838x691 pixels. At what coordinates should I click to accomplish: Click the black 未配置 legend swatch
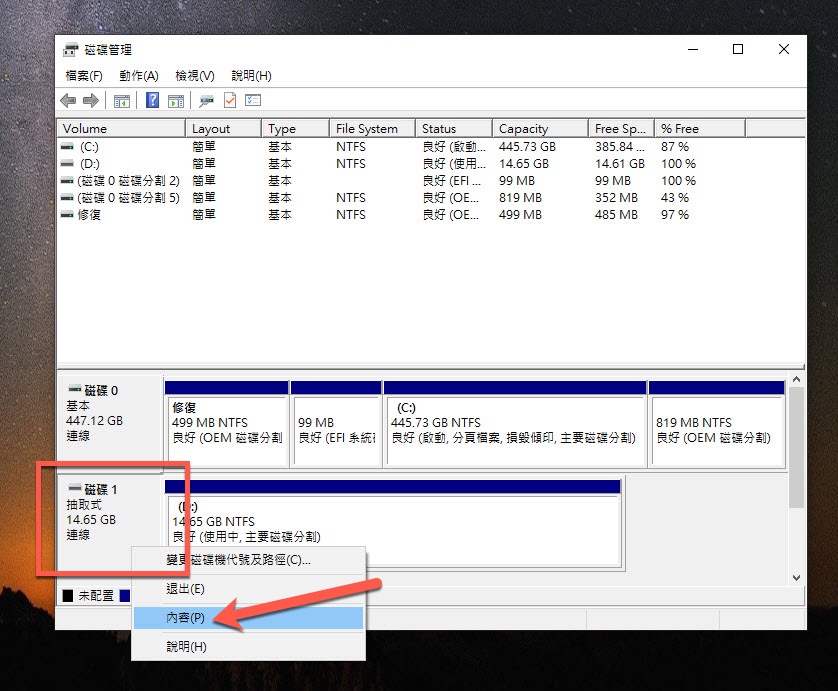(68, 595)
